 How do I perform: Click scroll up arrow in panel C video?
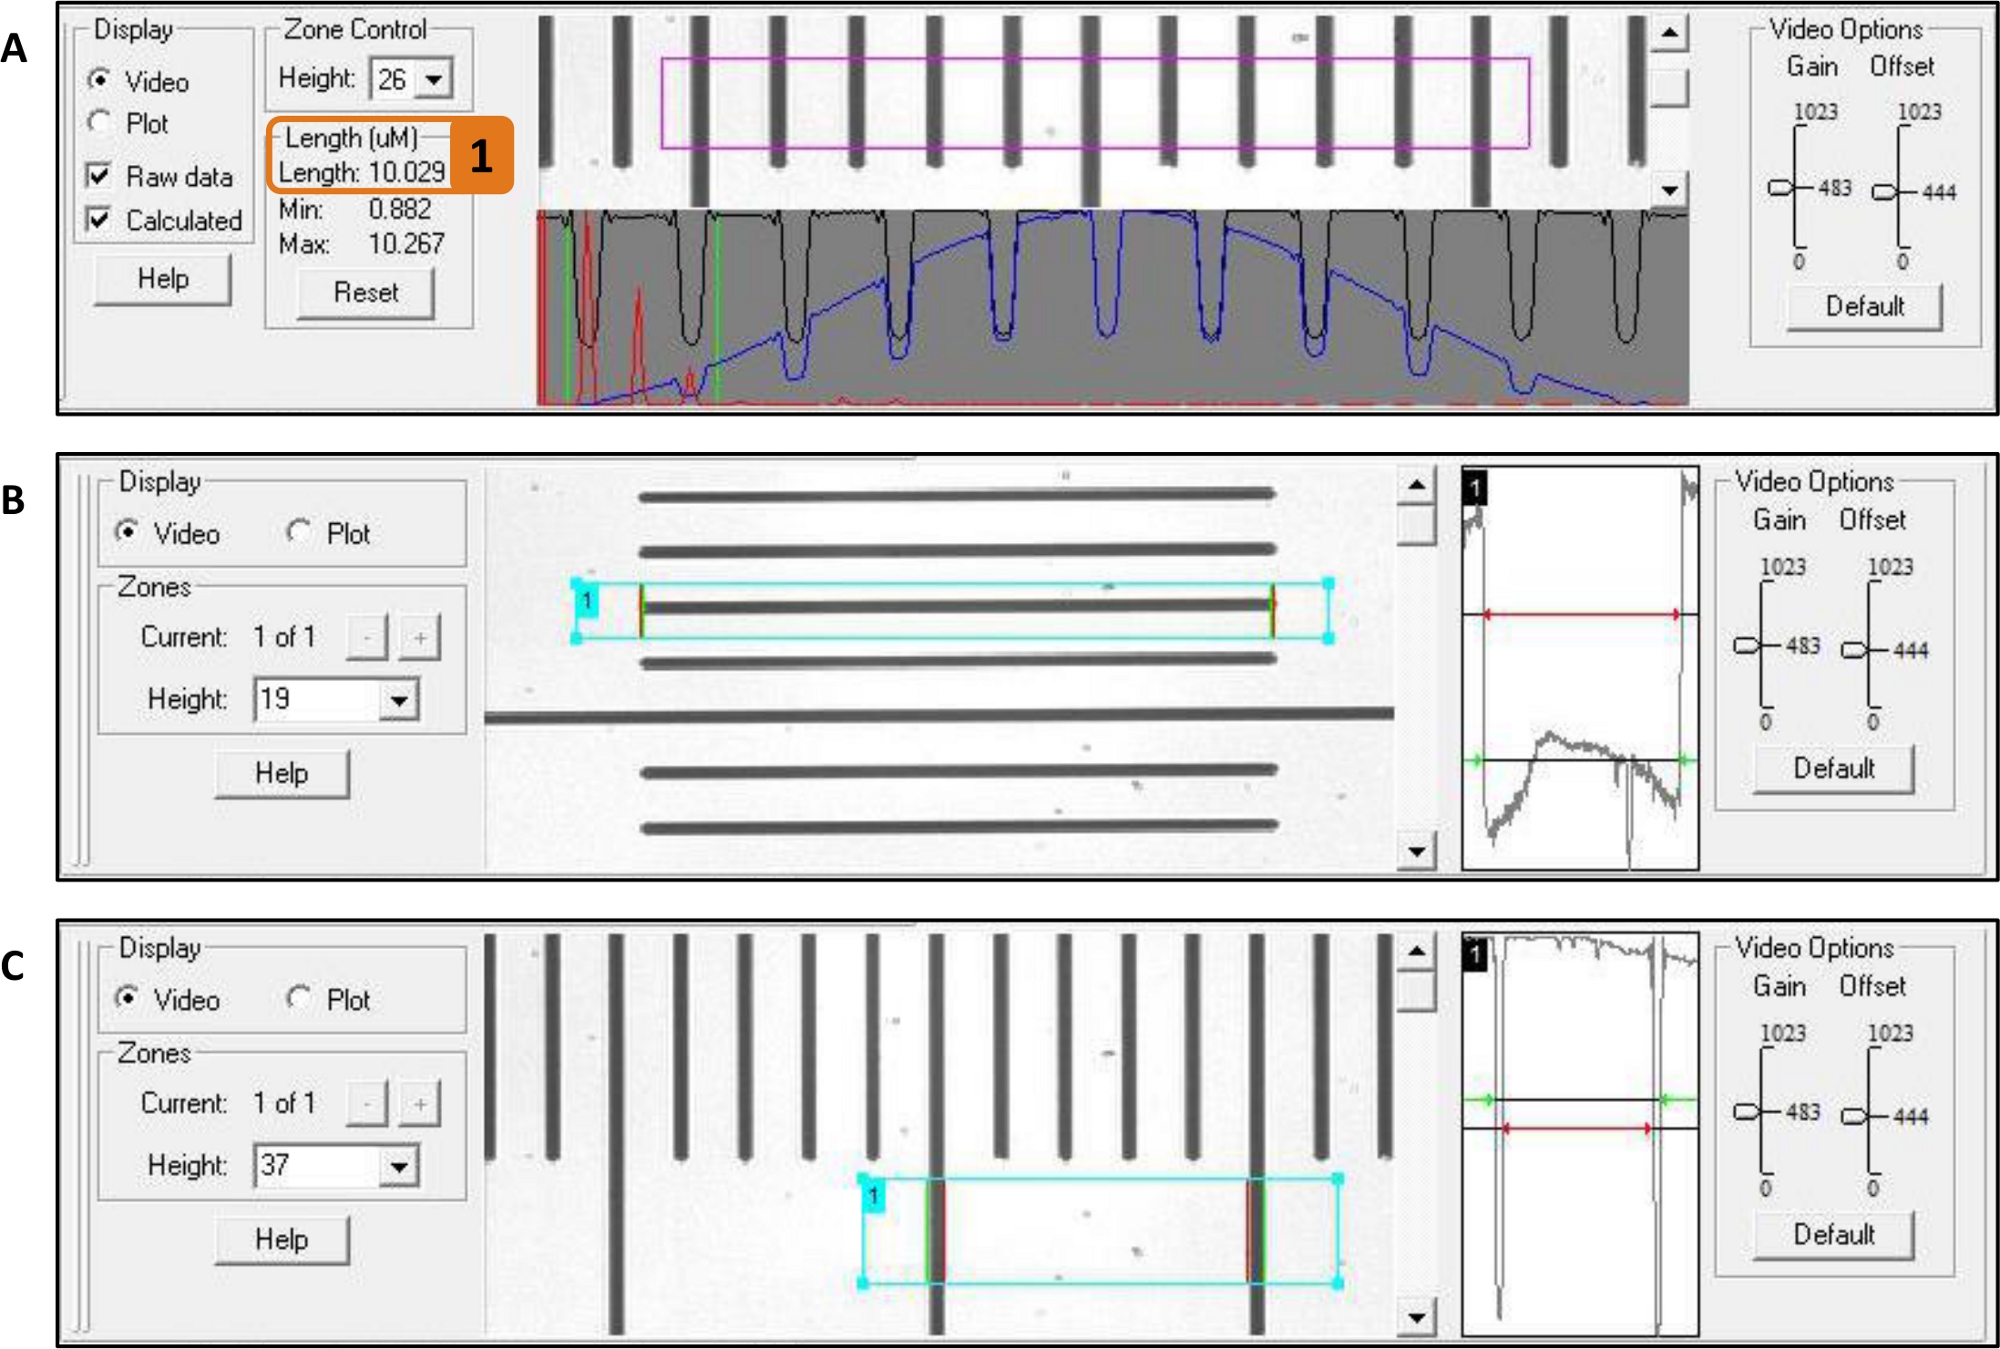point(1416,951)
